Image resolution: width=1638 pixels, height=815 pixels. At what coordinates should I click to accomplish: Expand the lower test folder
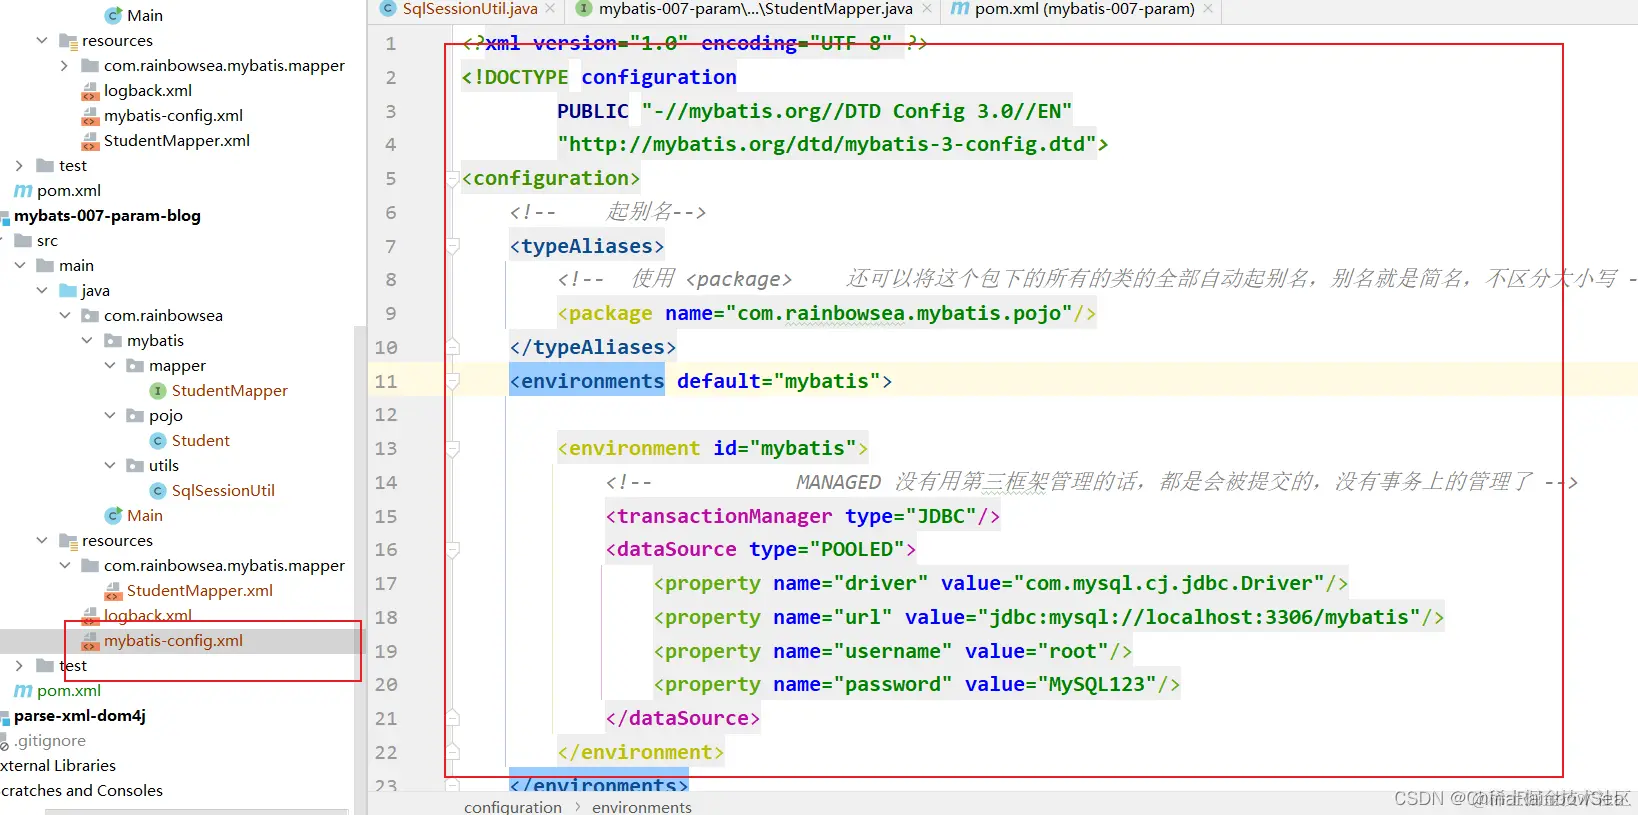tap(19, 665)
